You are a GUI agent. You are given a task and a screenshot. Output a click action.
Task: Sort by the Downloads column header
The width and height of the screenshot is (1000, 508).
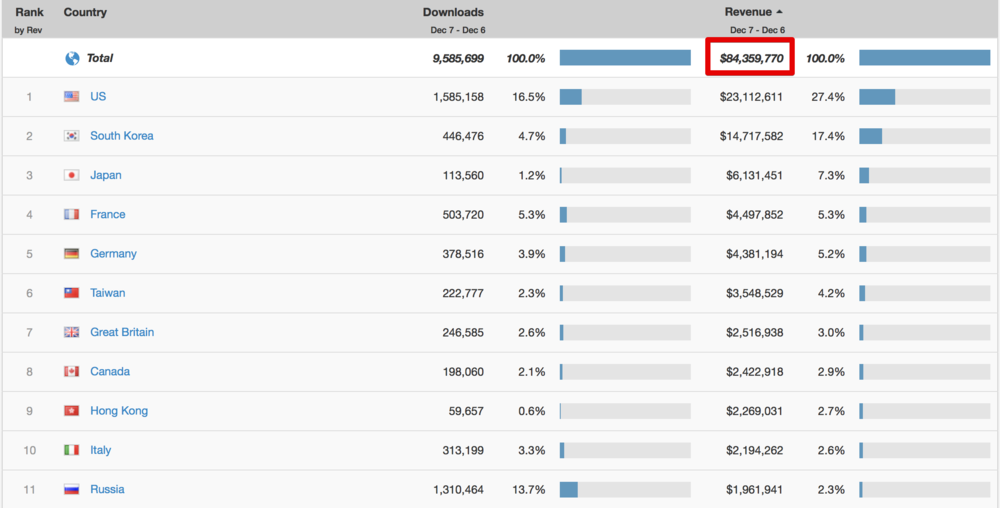pos(453,12)
